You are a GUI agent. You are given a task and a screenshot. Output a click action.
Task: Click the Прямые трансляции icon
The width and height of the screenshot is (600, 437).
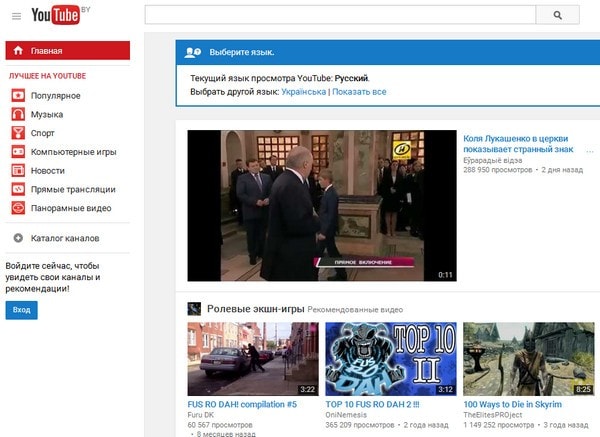click(18, 189)
